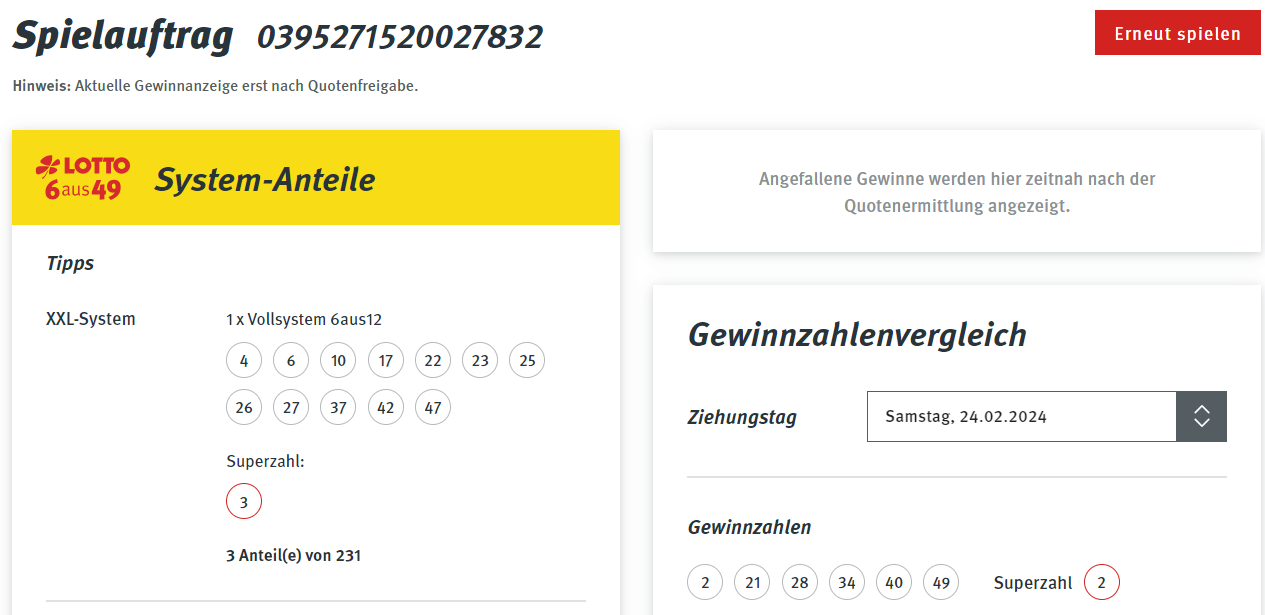Click the Gewinnzahlenvergleich heading

click(857, 334)
